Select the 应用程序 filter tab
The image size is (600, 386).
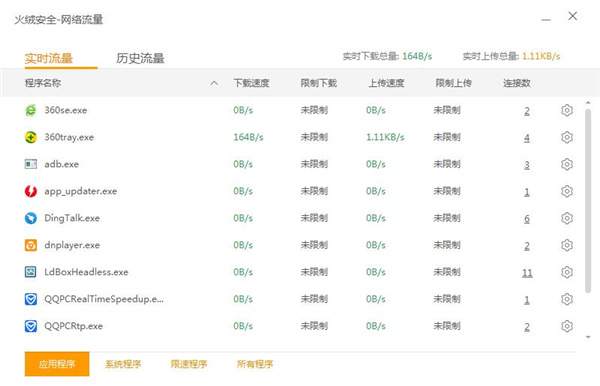(x=57, y=364)
